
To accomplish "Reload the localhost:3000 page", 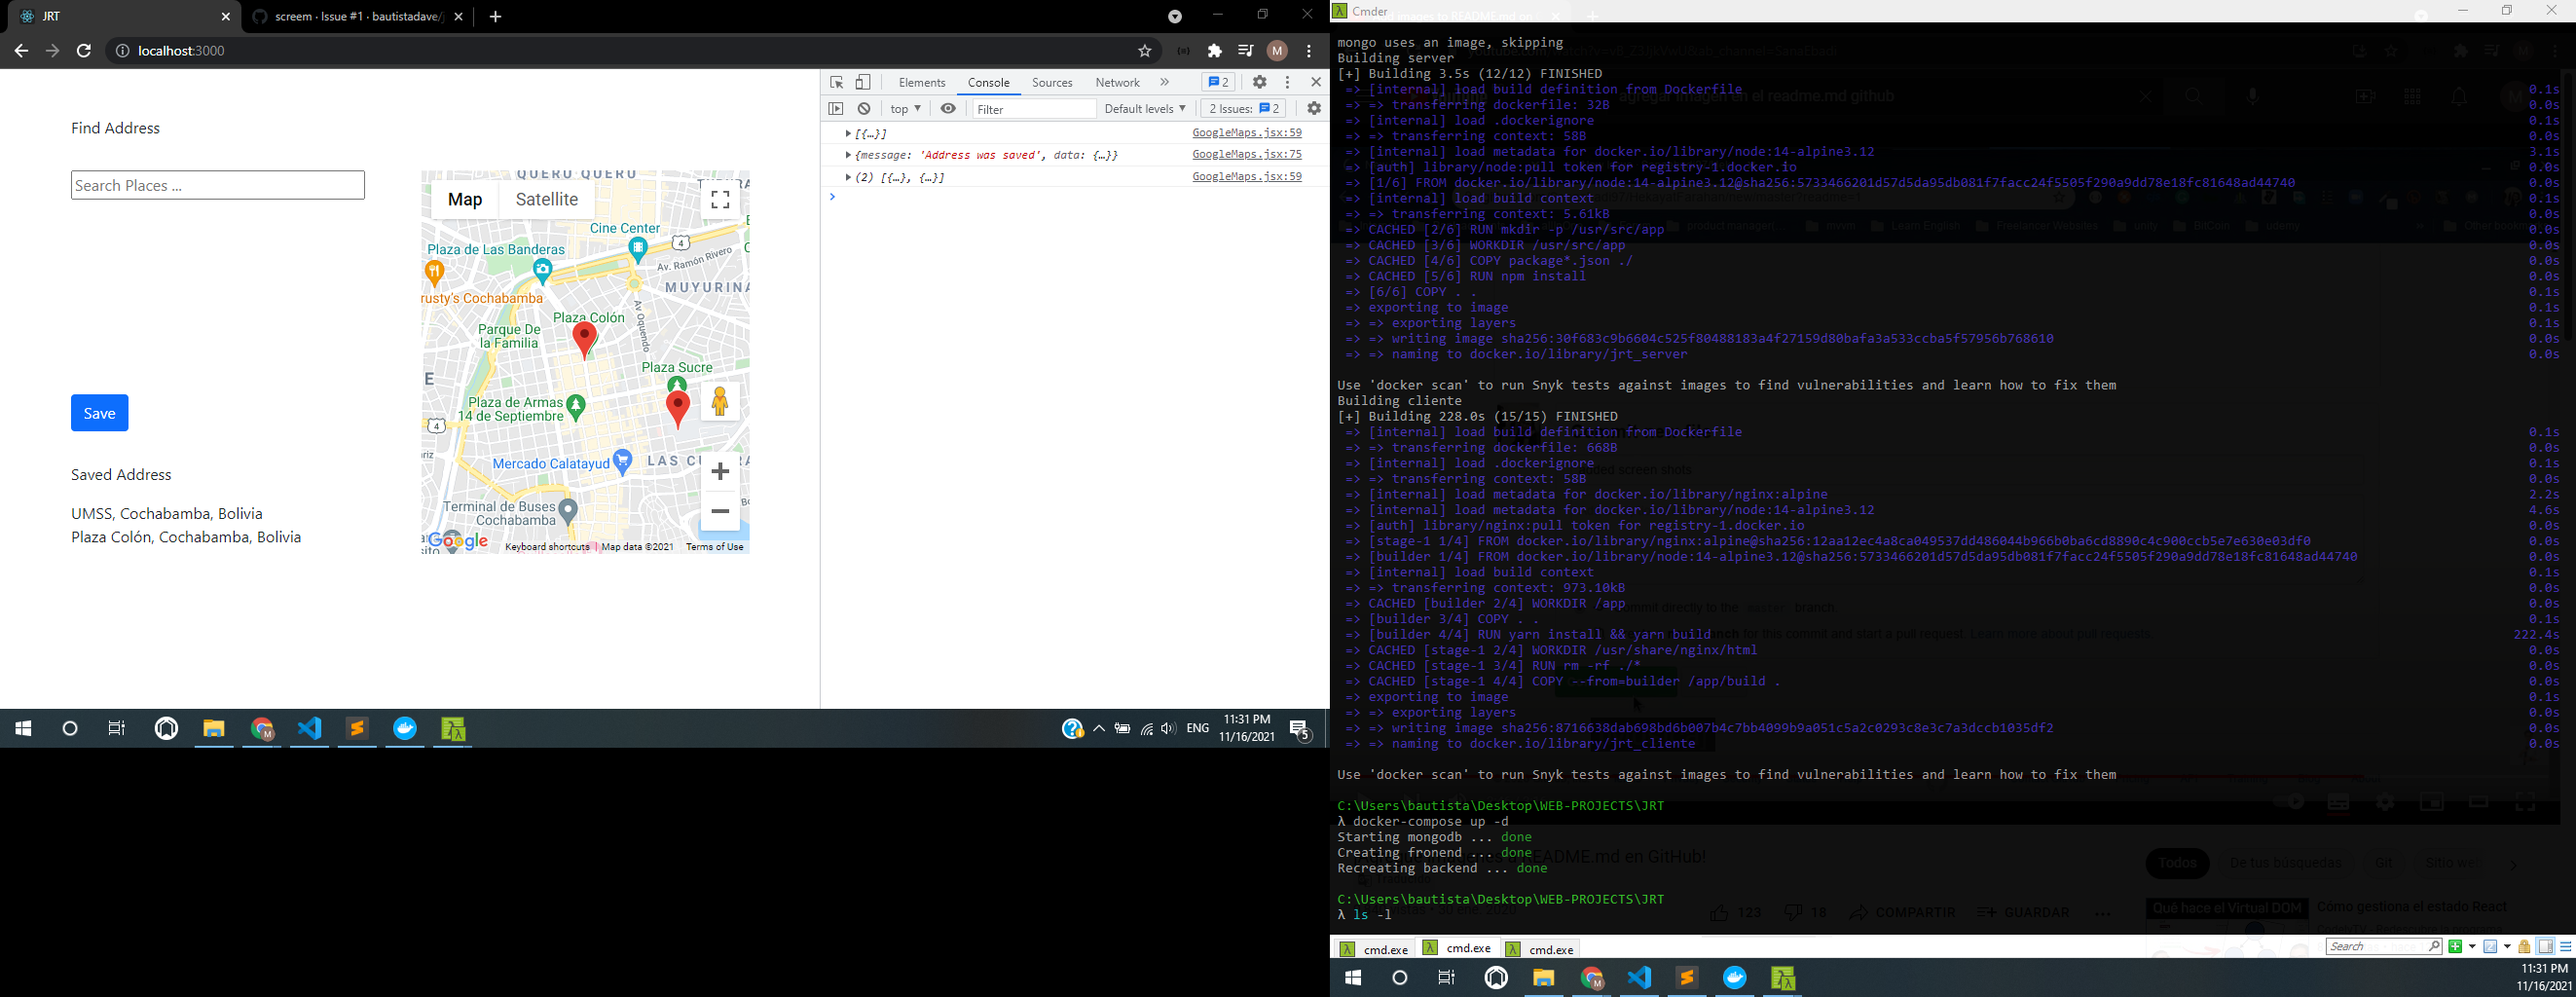I will click(84, 51).
